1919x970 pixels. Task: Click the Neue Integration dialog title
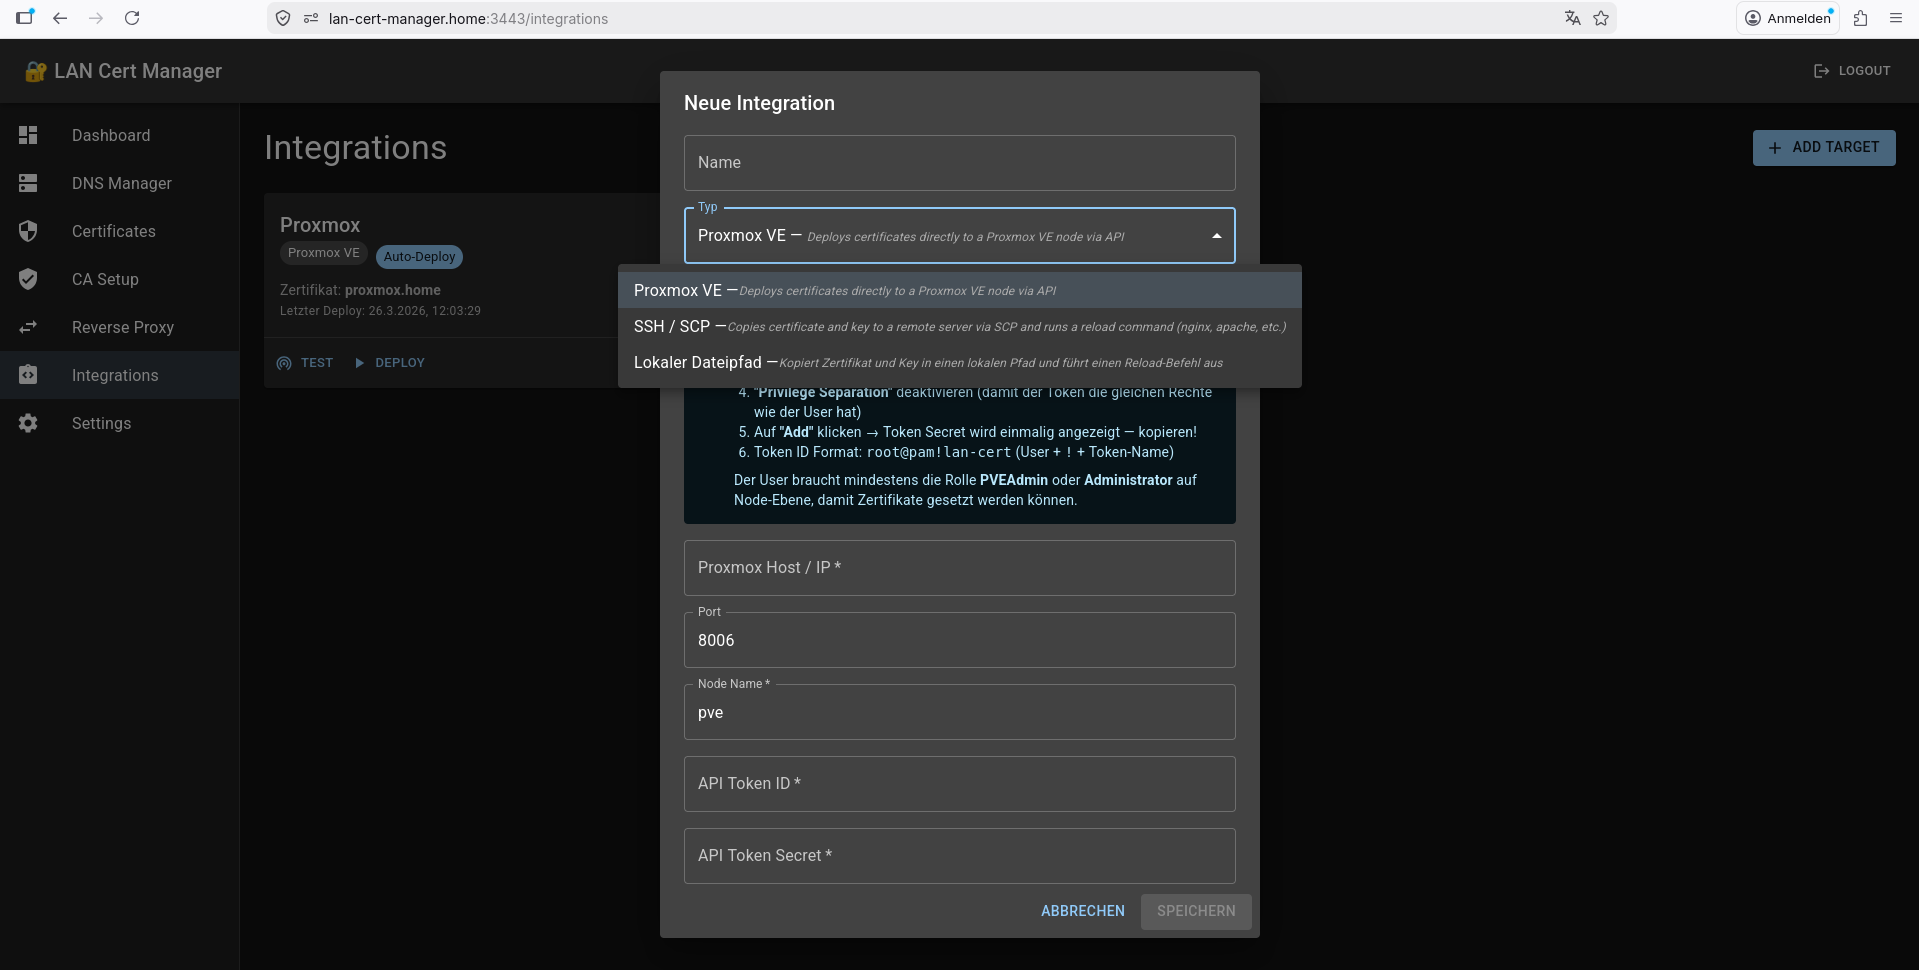point(759,103)
